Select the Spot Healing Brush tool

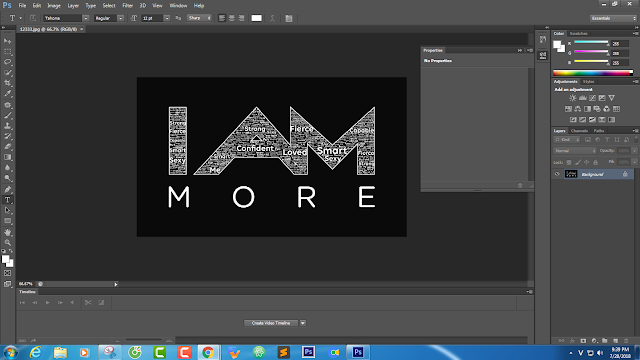(7, 105)
